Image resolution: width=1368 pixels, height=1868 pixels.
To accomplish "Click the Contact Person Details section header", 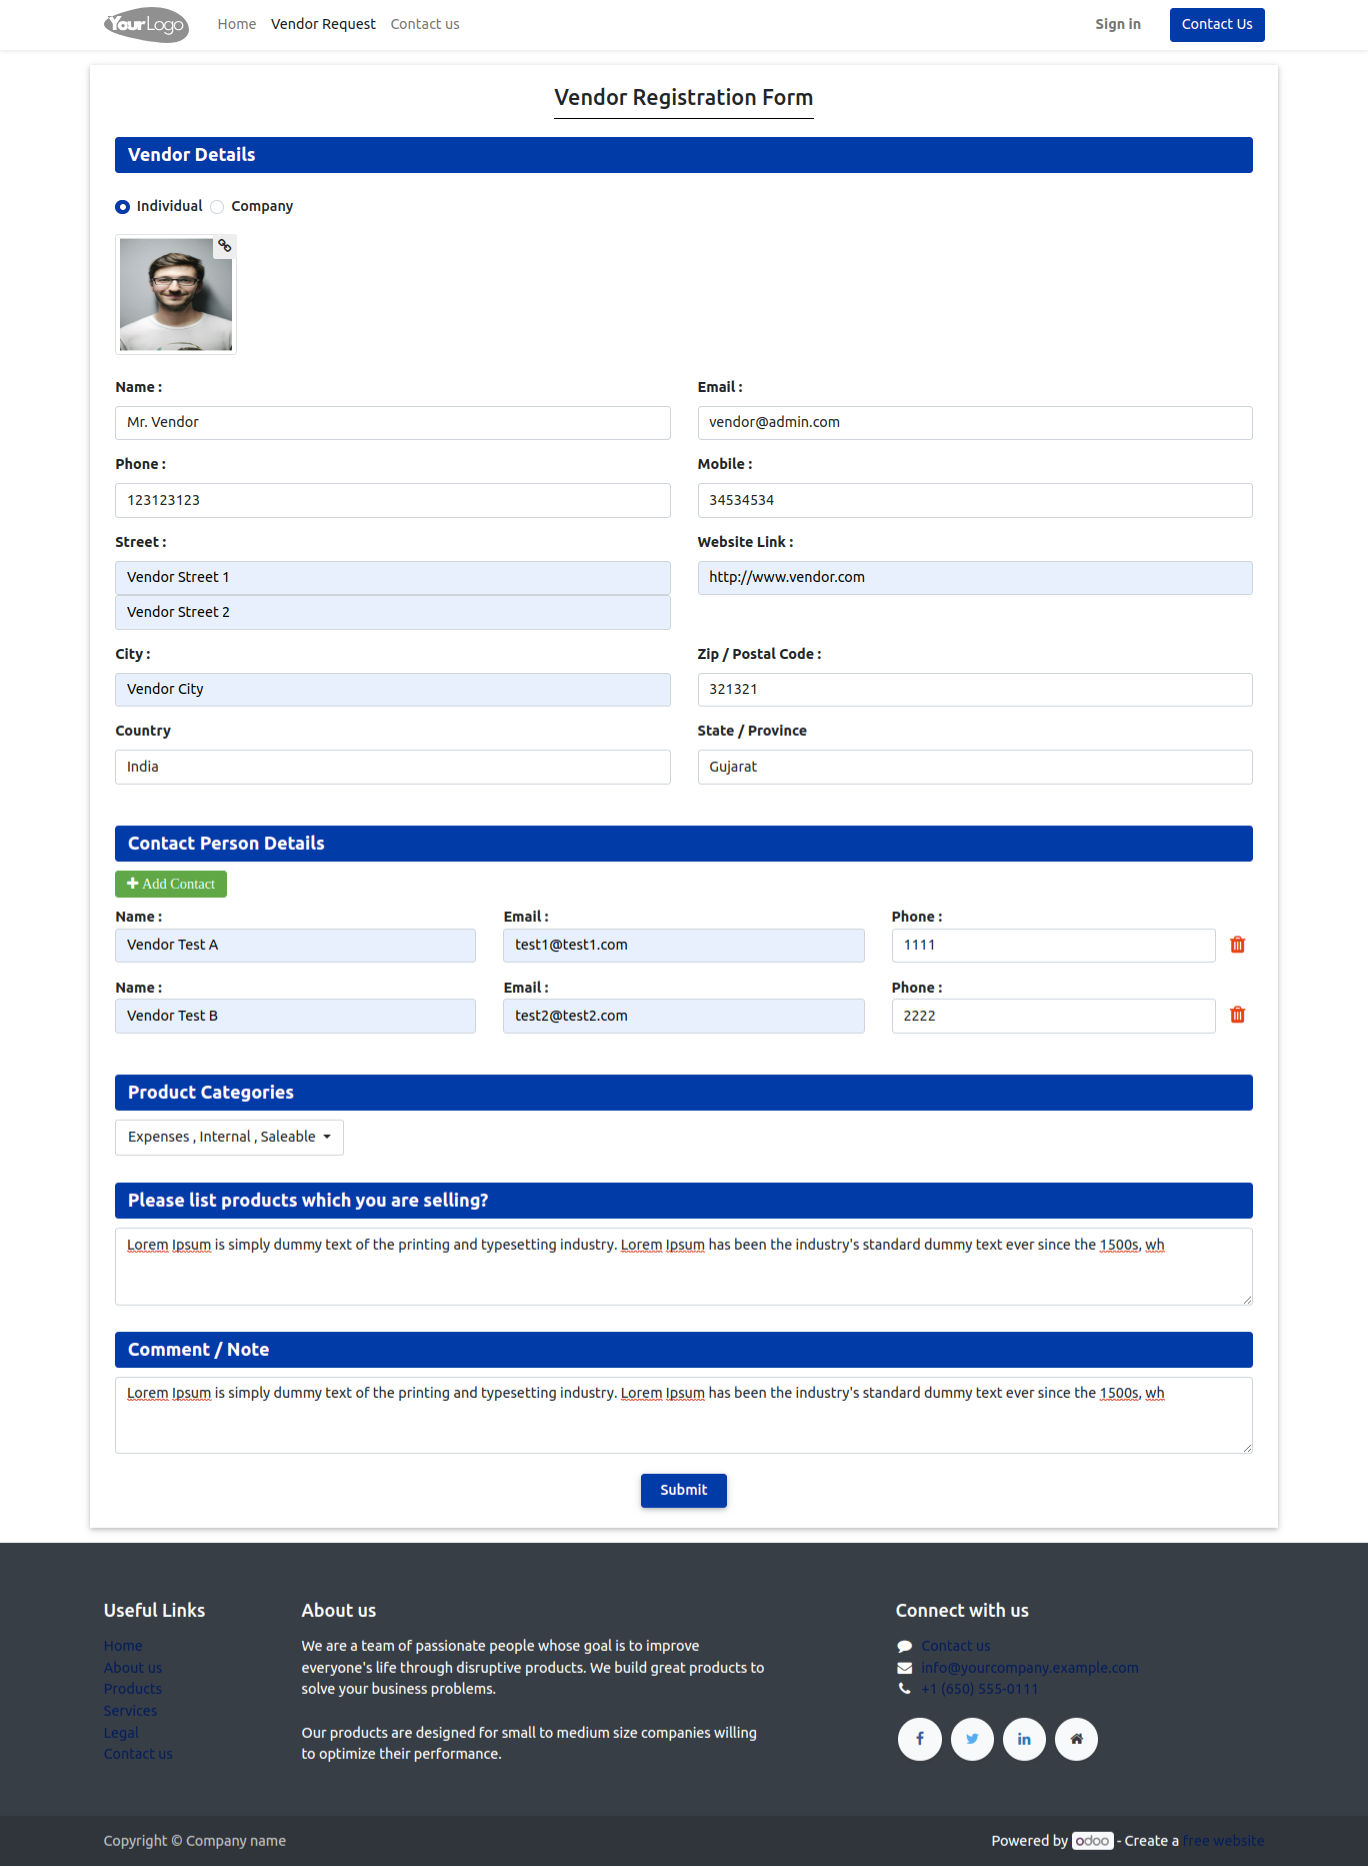I will (684, 844).
